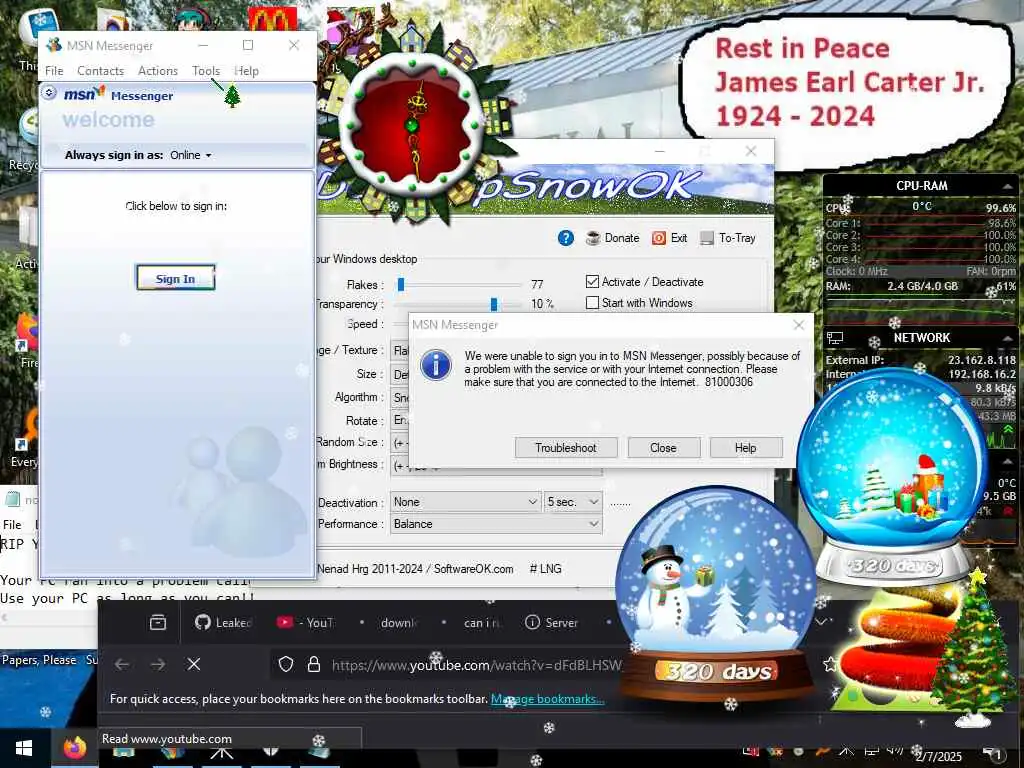Open the Notepad File menu
The width and height of the screenshot is (1024, 768).
tap(12, 524)
